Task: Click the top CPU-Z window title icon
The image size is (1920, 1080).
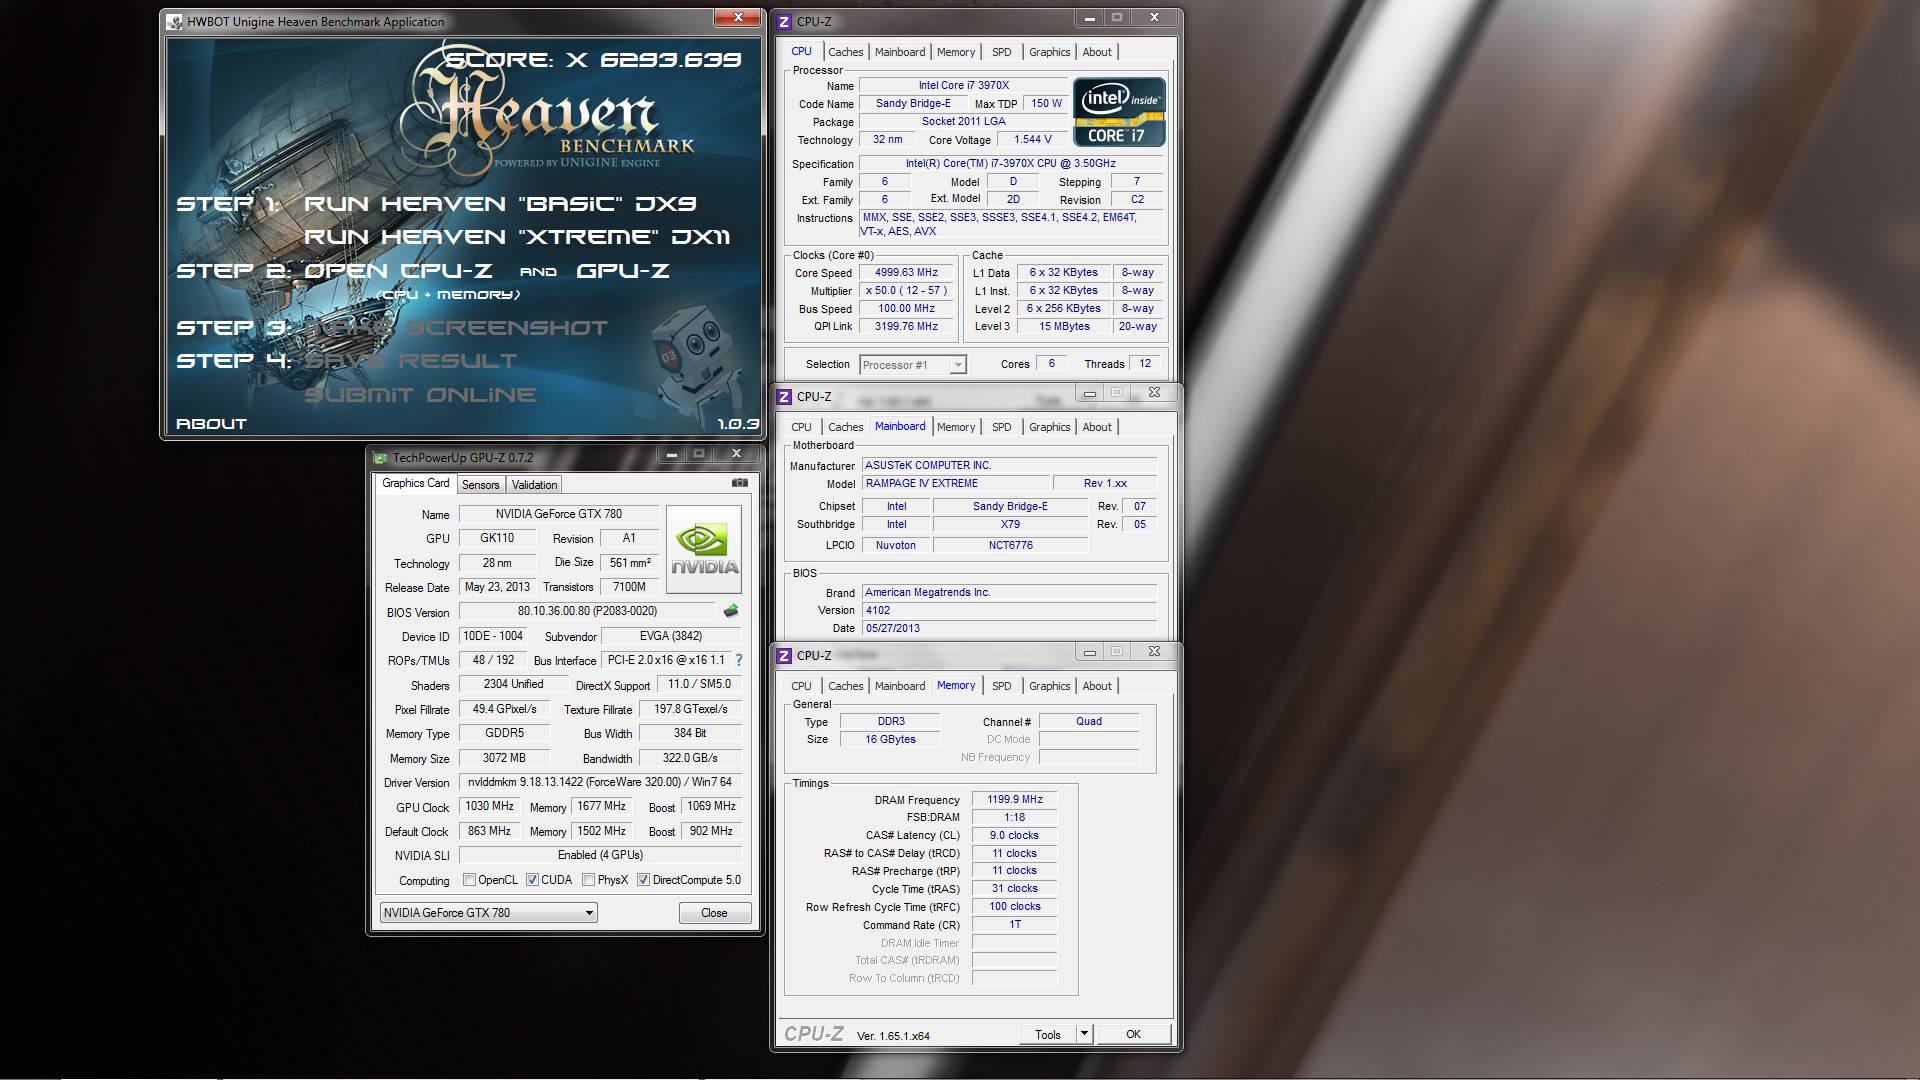Action: [x=785, y=21]
